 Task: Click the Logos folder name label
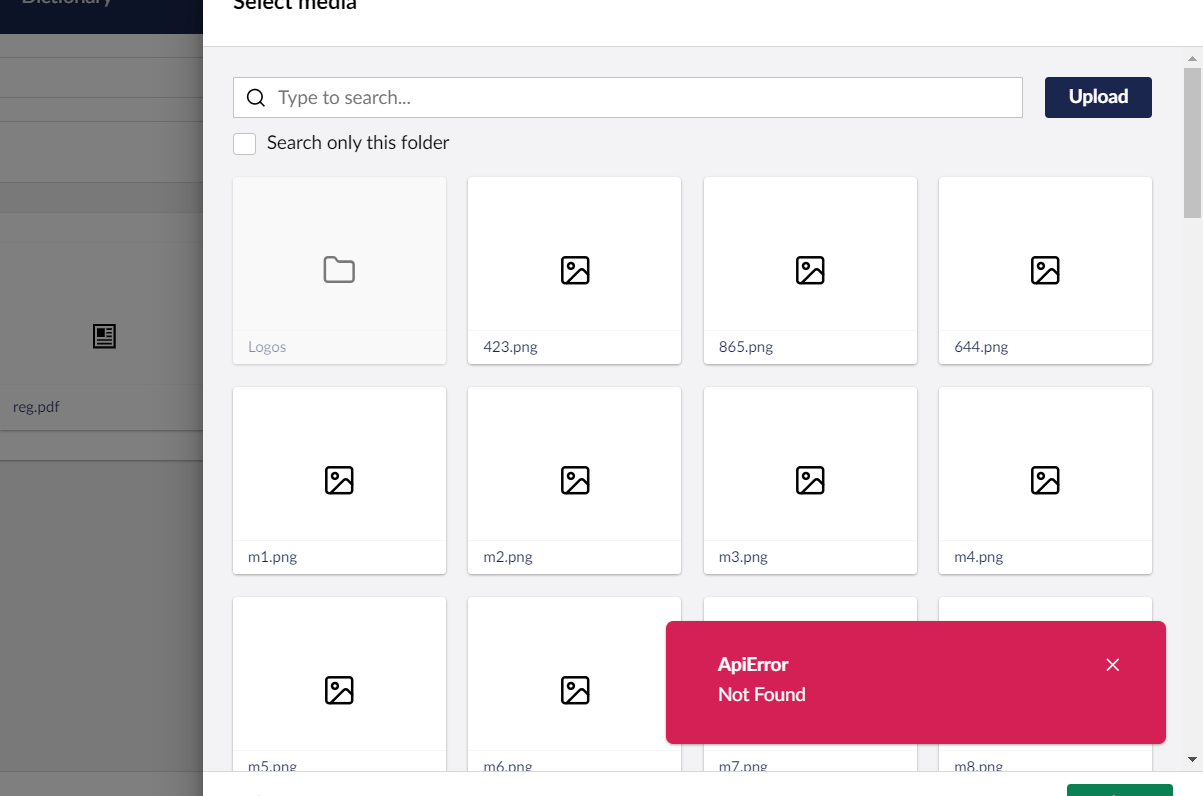tap(267, 347)
